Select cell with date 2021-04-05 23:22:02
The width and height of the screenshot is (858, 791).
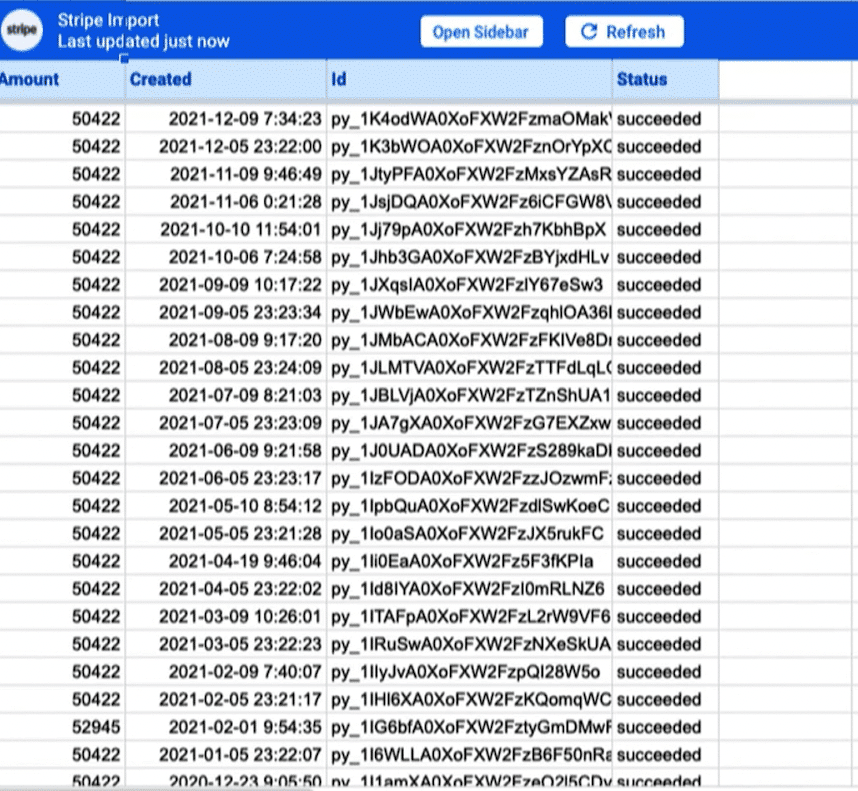click(x=225, y=589)
